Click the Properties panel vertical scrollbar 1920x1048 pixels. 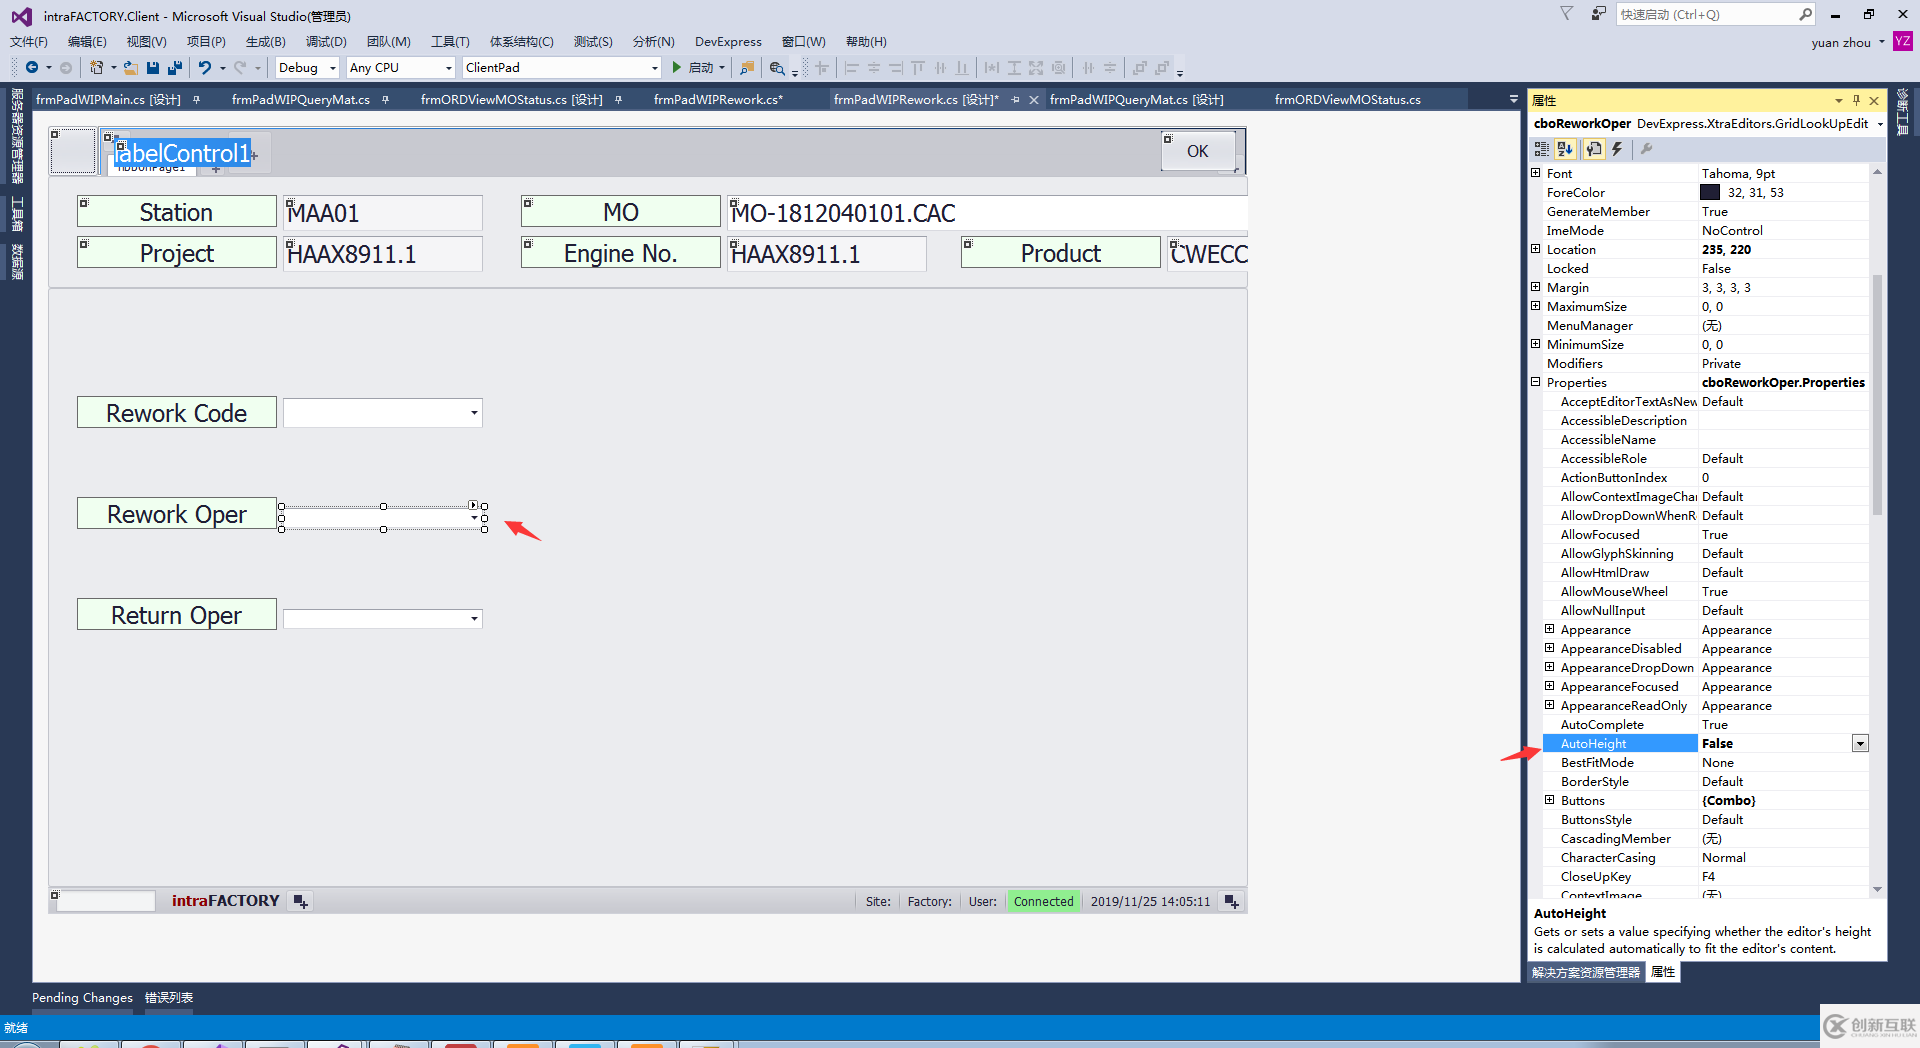[x=1877, y=395]
